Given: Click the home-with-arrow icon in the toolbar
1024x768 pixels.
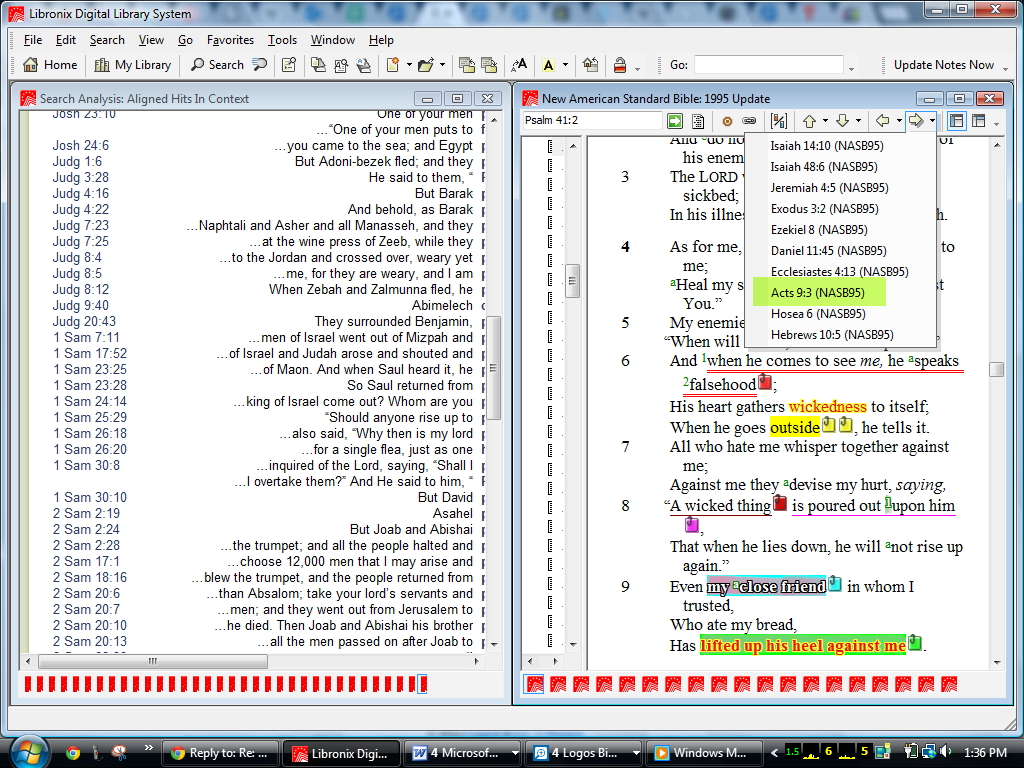Looking at the screenshot, I should tap(590, 65).
